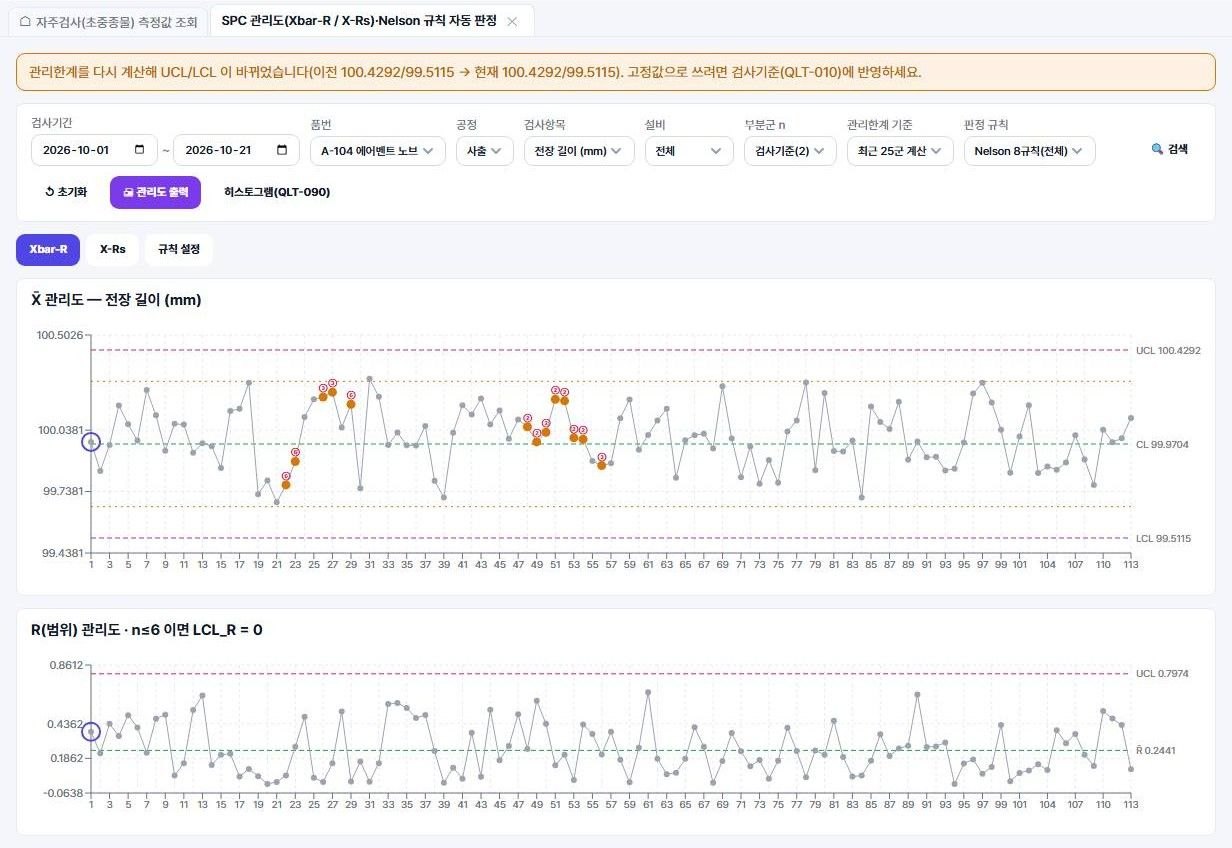The image size is (1232, 848).
Task: Click the orange flagged point at subgroup 29
Action: 351,404
